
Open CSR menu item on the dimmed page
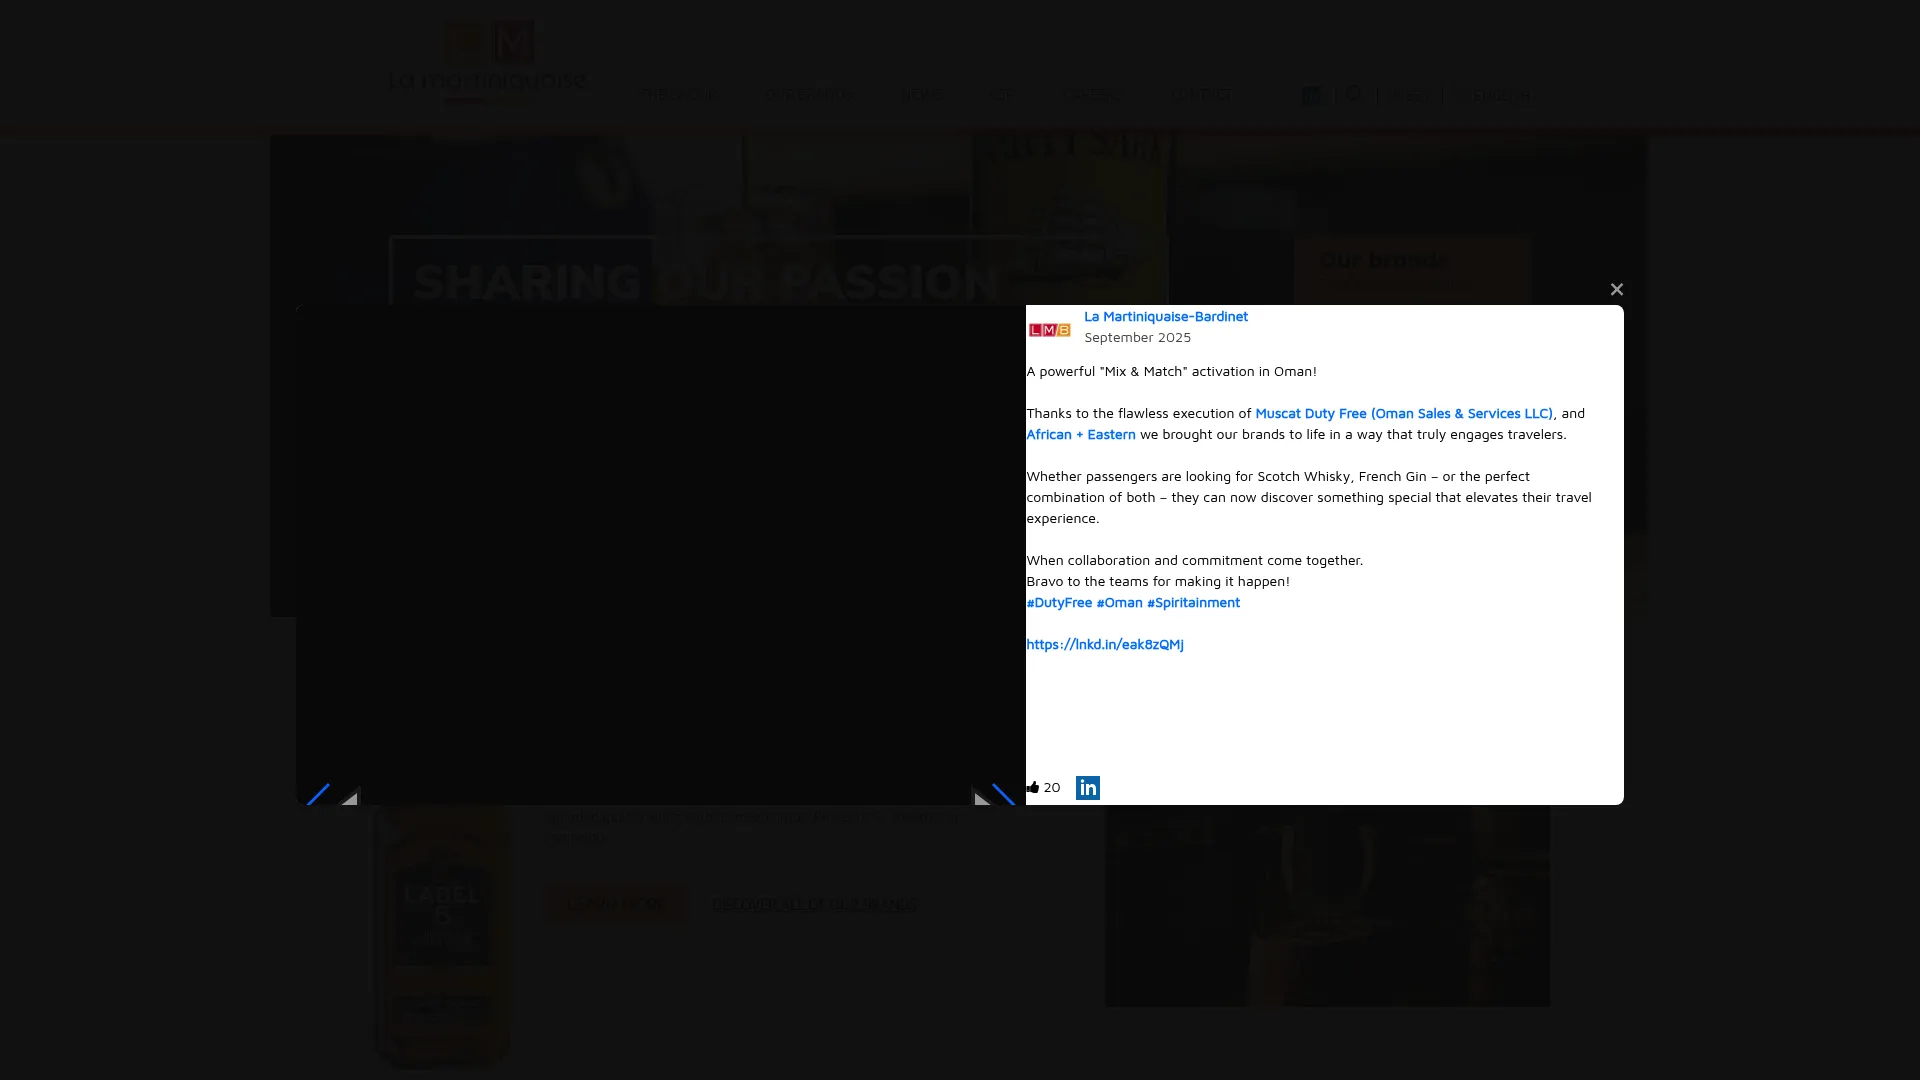tap(1001, 95)
